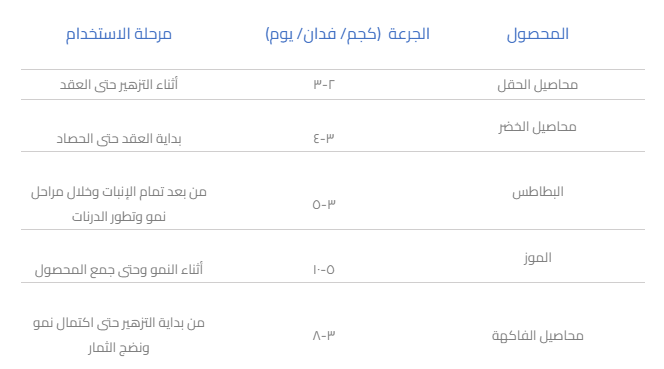Viewport: 664px width, 369px height.
Task: Click the مرحلة الاستخدام column header
Action: pos(119,34)
